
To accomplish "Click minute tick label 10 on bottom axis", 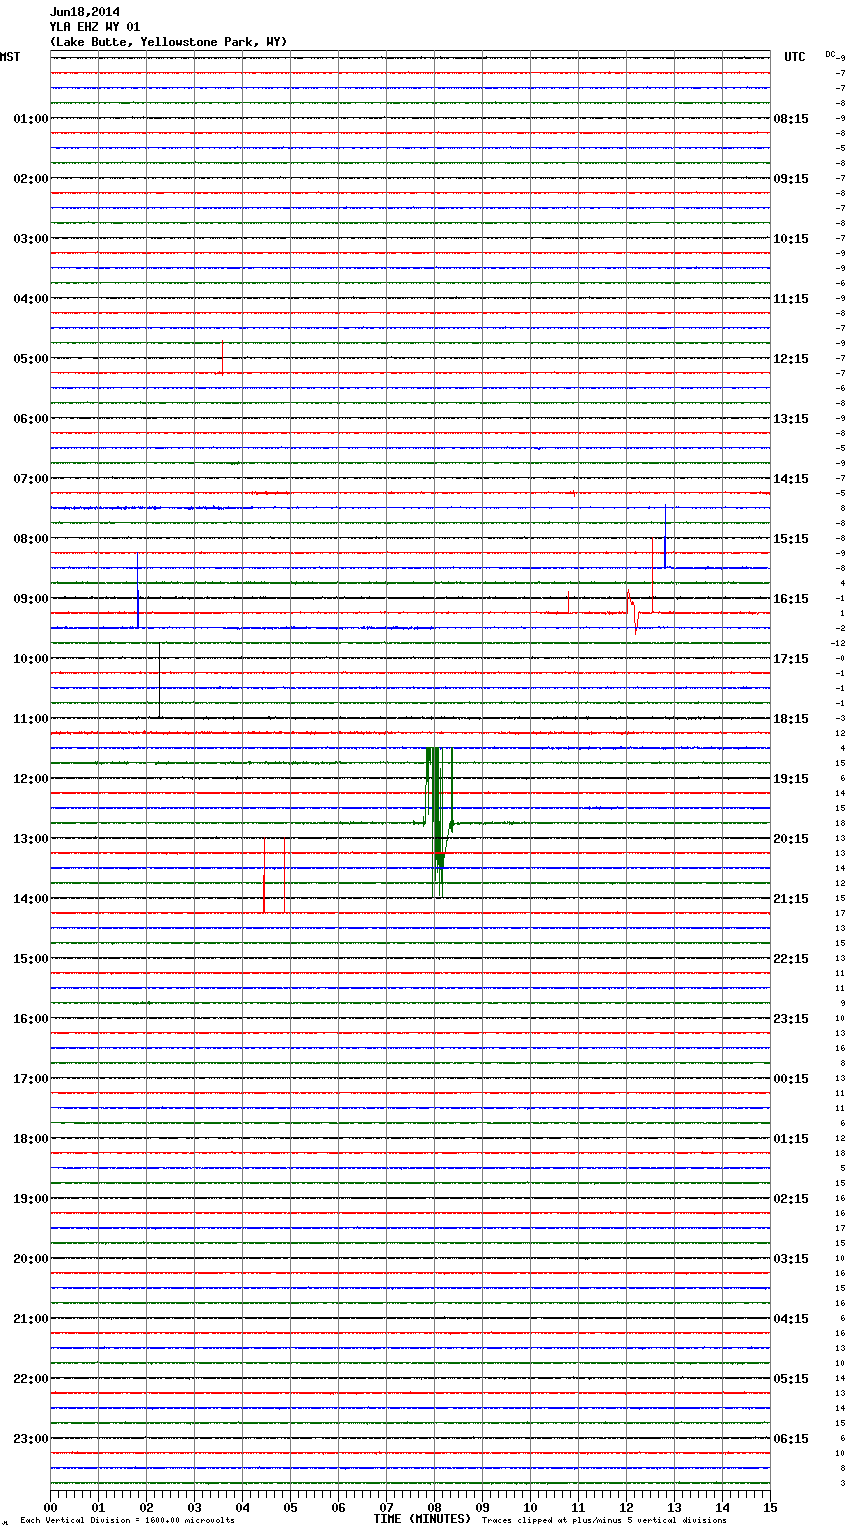I will [530, 1507].
